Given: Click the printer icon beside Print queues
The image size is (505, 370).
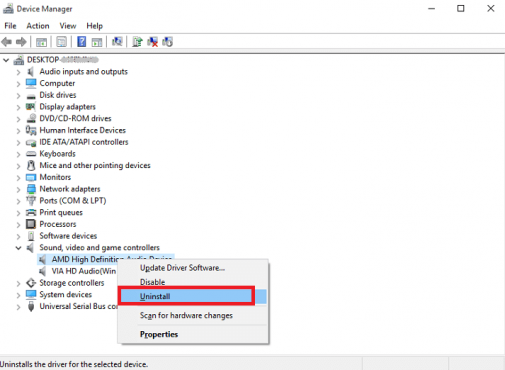Looking at the screenshot, I should coord(31,212).
